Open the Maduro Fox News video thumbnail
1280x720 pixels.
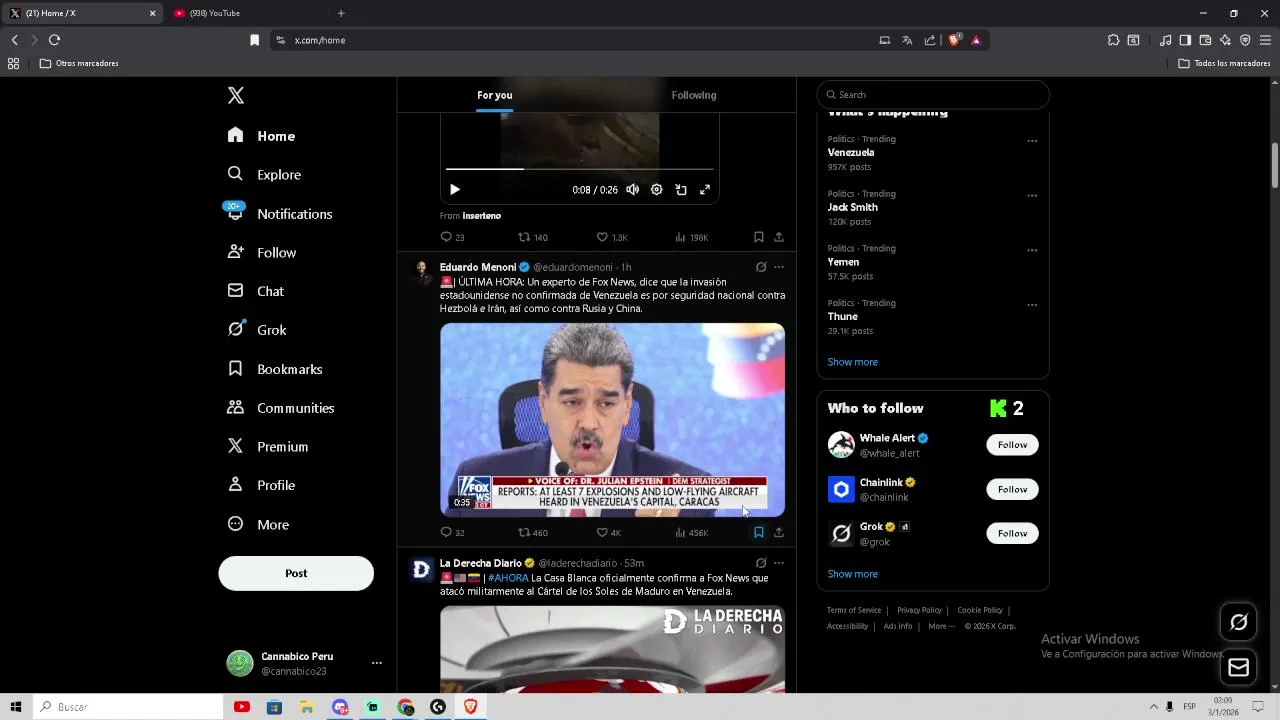pyautogui.click(x=612, y=420)
